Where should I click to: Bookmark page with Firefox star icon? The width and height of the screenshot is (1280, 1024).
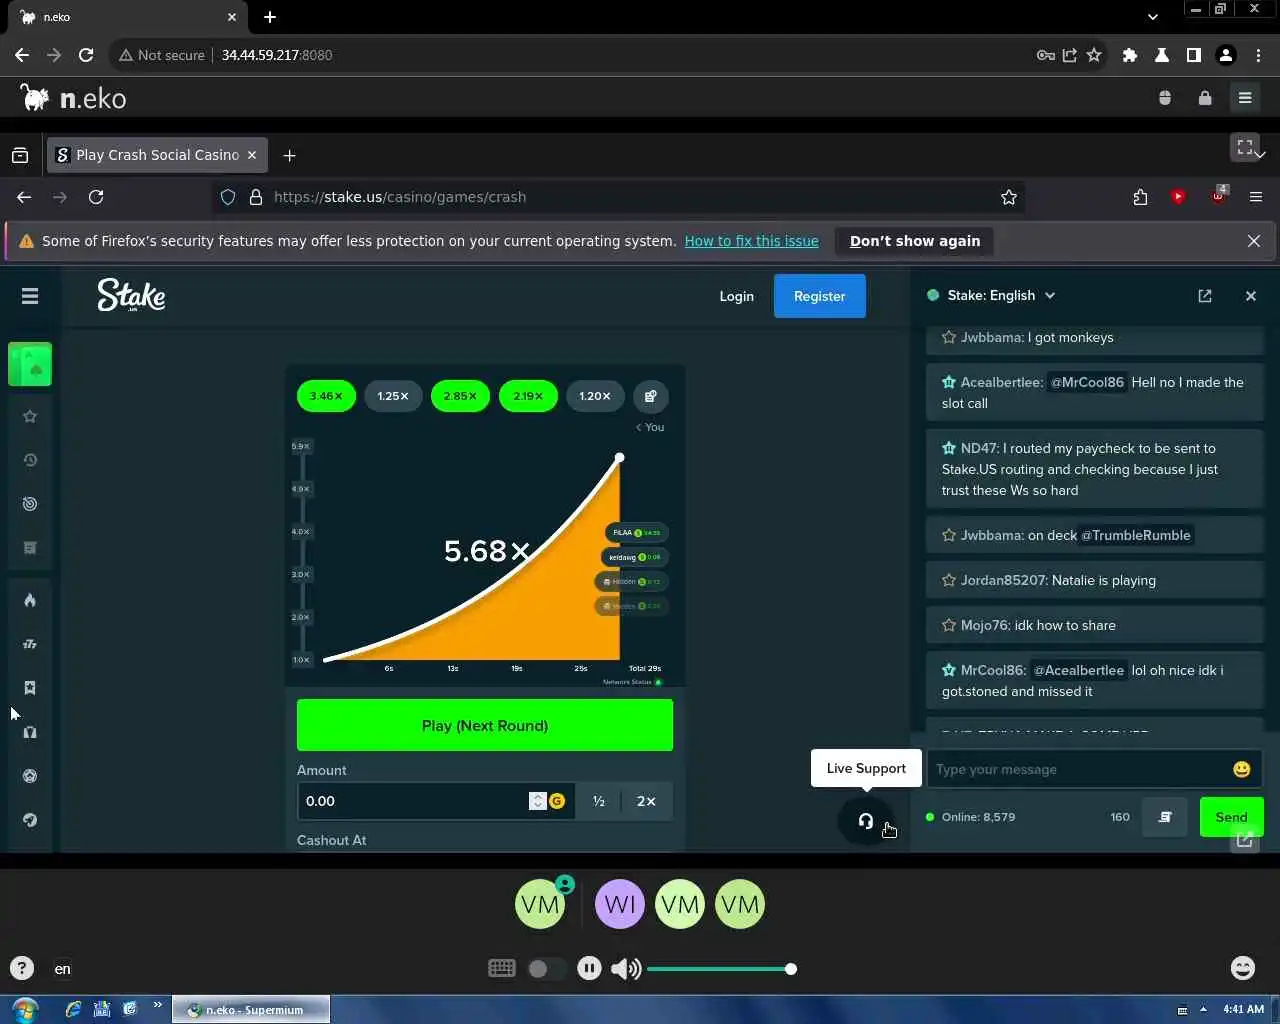[x=1009, y=197]
